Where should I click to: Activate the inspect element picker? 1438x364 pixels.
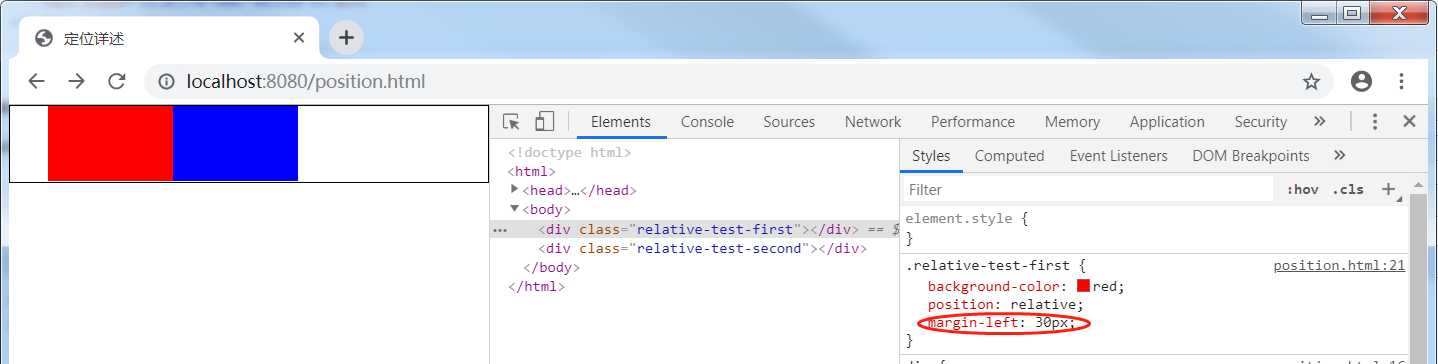(x=511, y=122)
